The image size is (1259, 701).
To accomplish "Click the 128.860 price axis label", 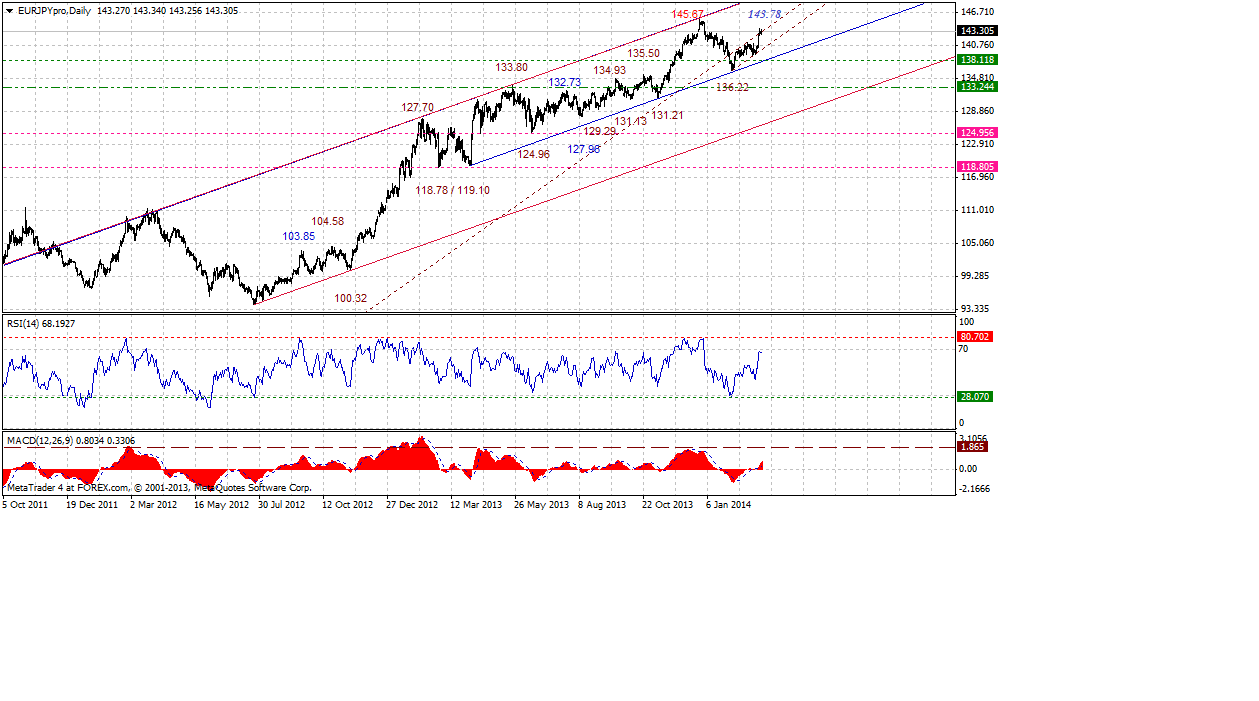I will 976,111.
